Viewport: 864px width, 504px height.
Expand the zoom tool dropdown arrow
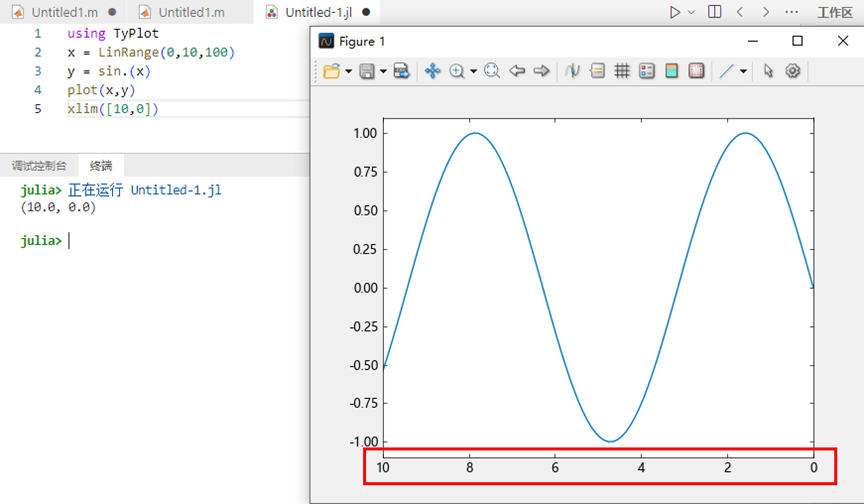pos(473,71)
